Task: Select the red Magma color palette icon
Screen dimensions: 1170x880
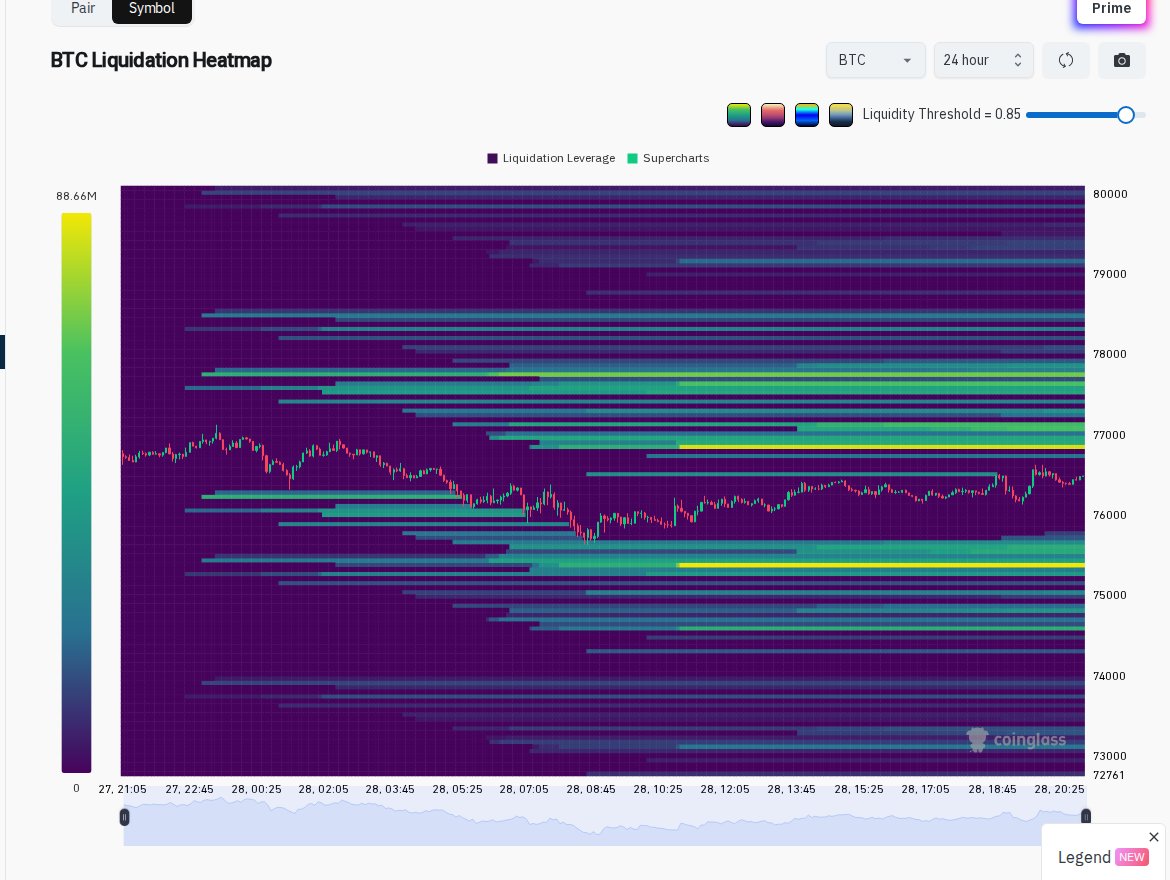Action: click(x=773, y=114)
